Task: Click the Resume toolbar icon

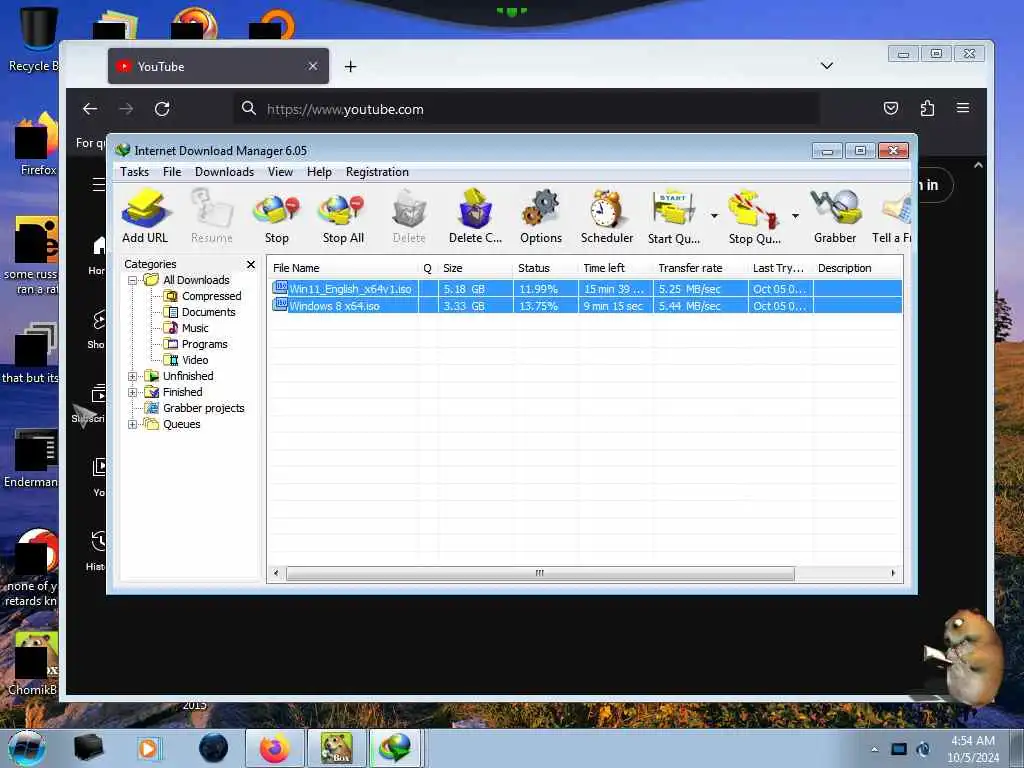Action: pos(212,217)
